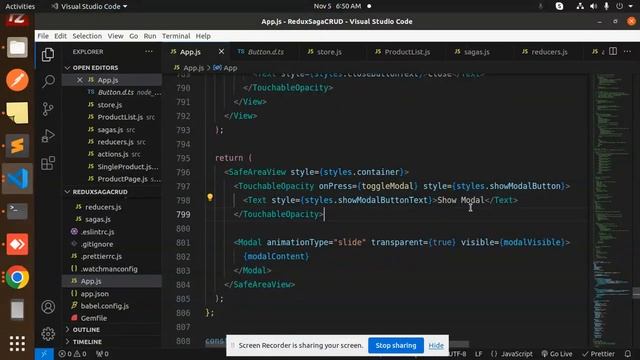Screen dimensions: 640x360
Task: Open the Run and Debug view
Action: (48, 136)
